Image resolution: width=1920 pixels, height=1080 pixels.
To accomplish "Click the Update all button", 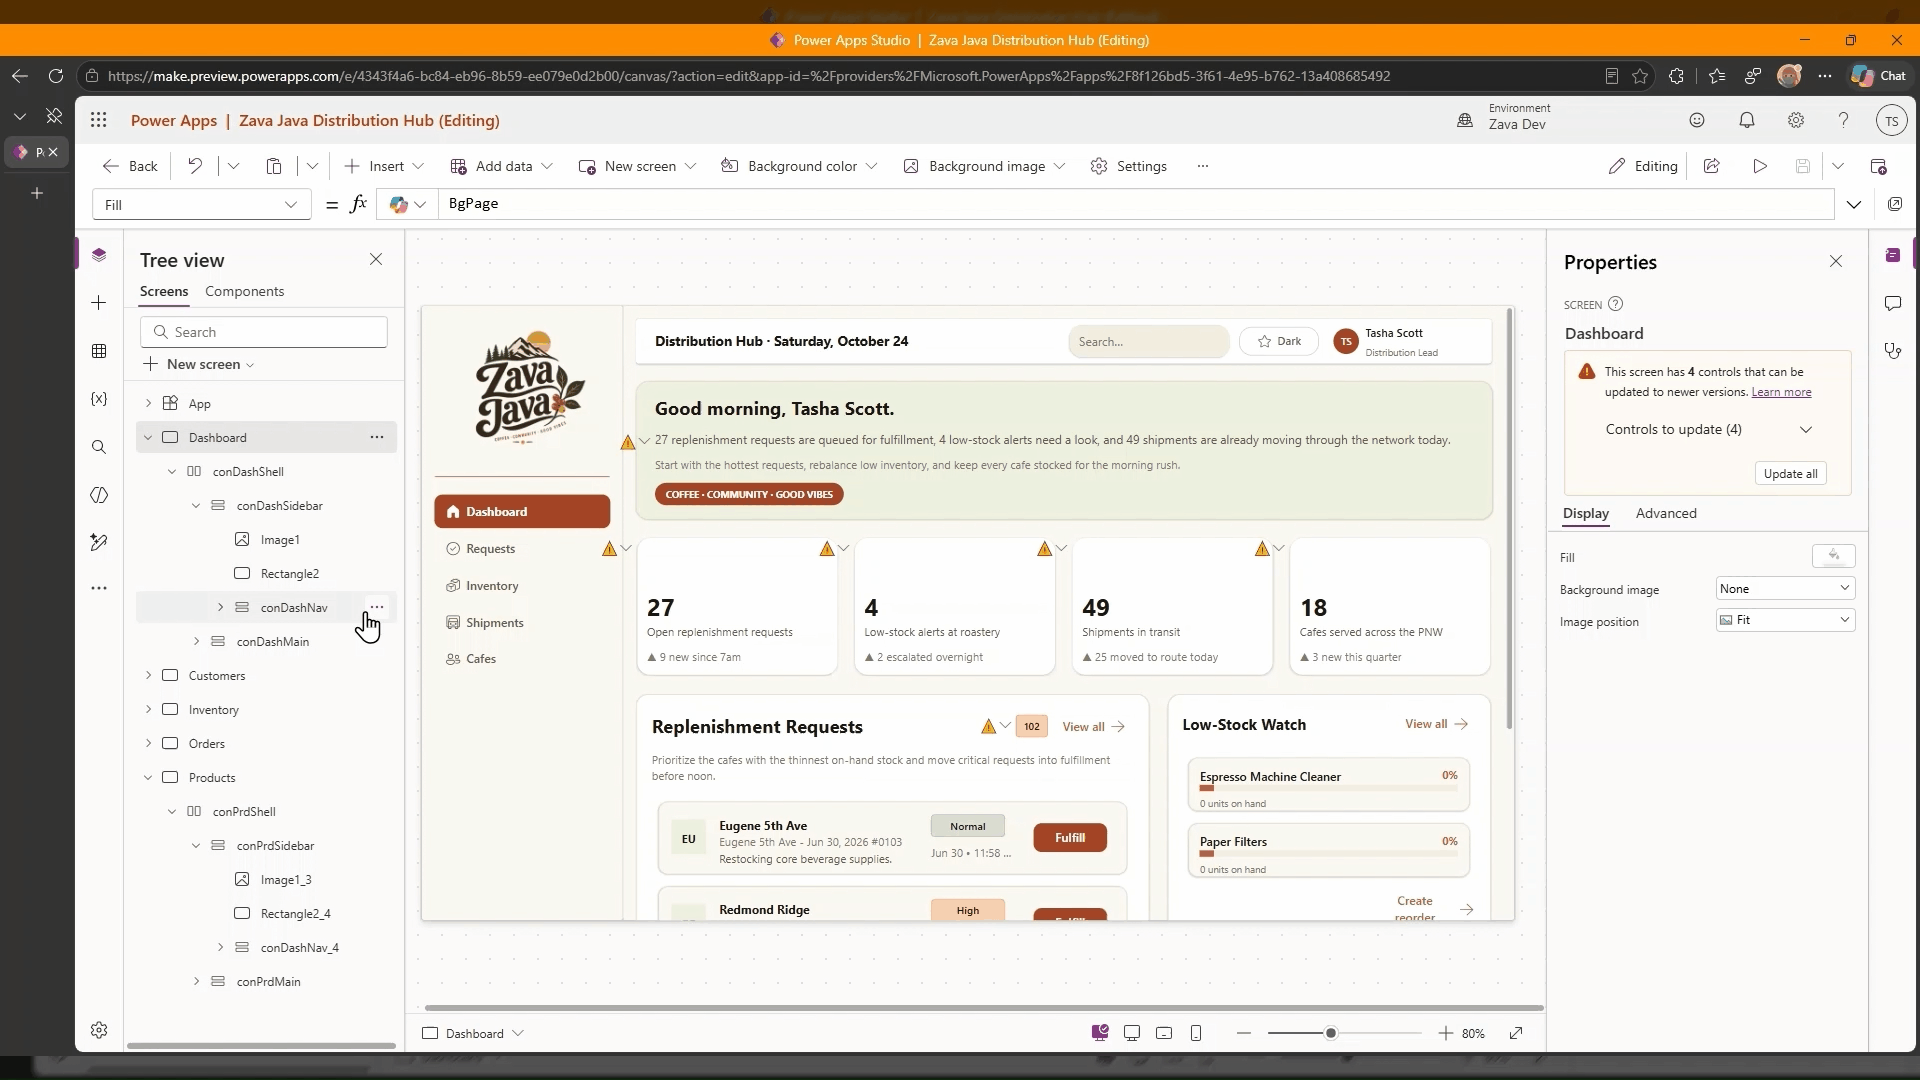I will (x=1790, y=474).
